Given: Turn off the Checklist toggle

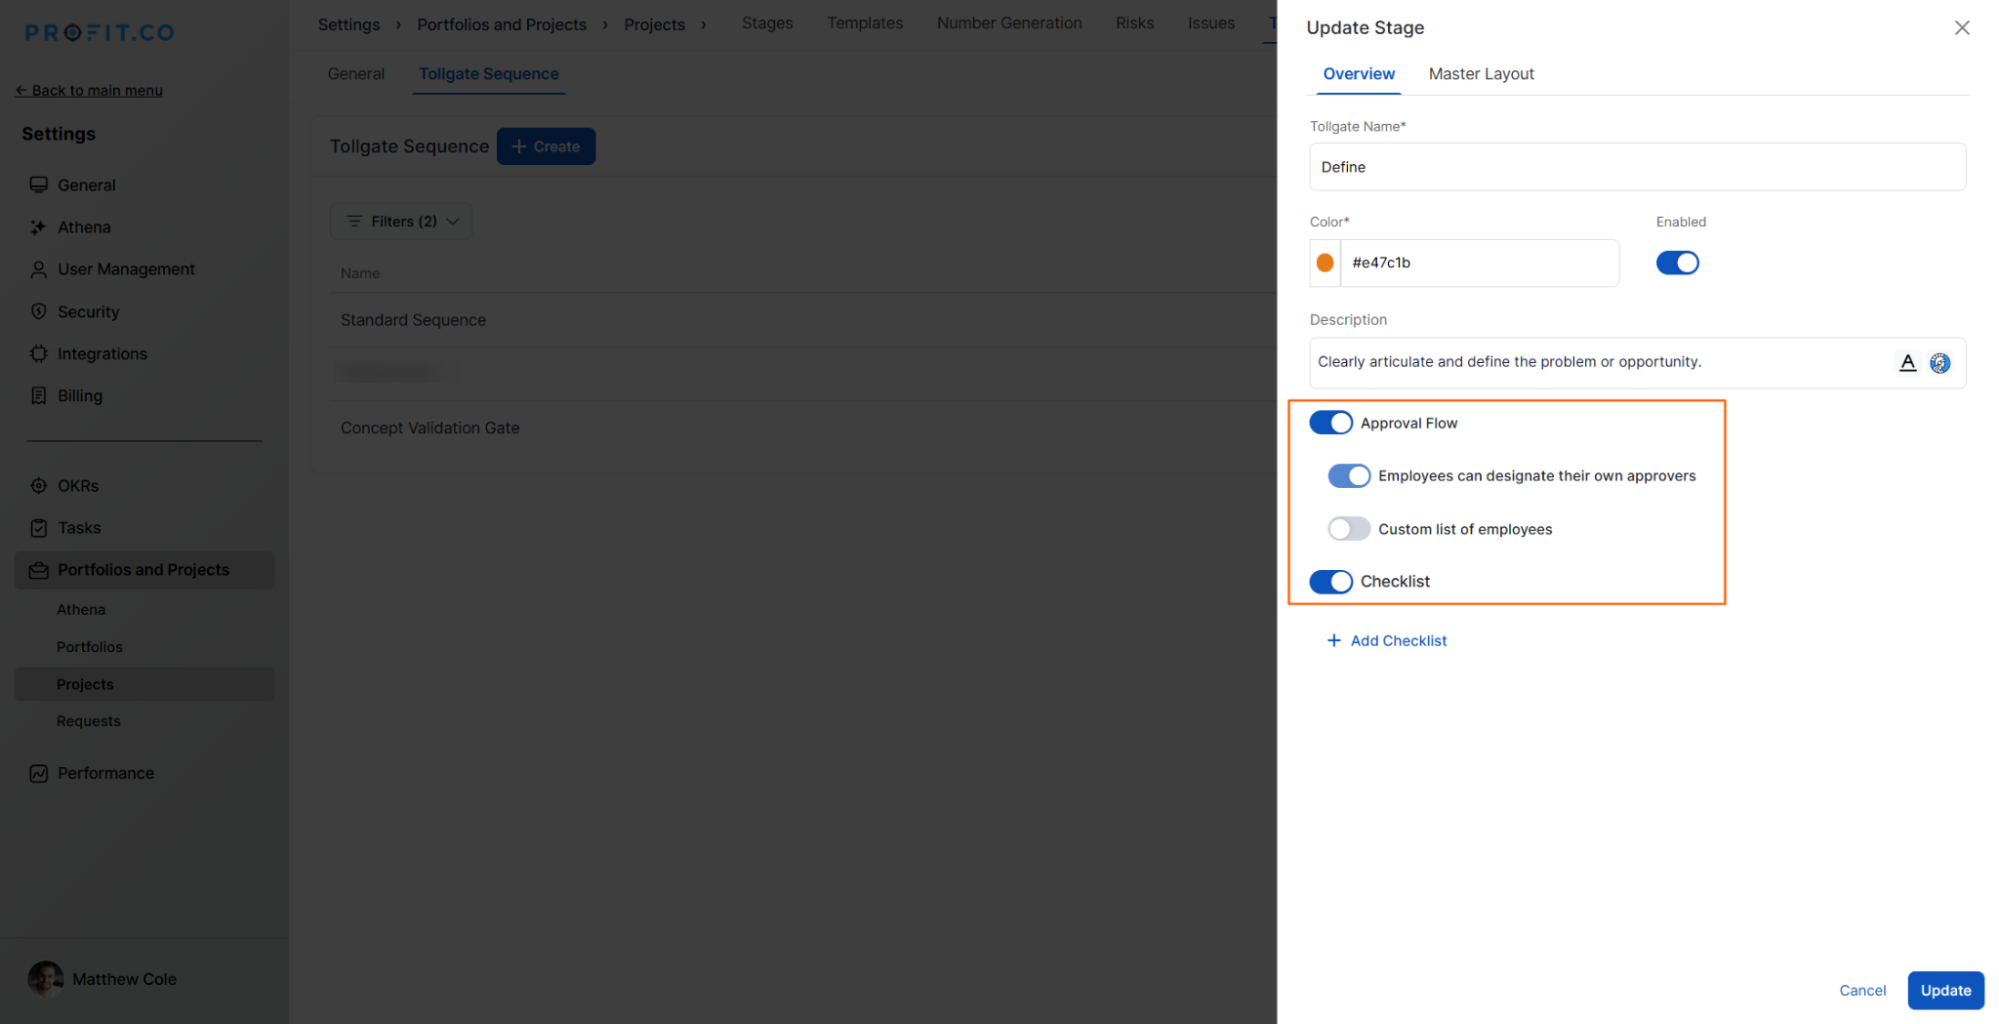Looking at the screenshot, I should pyautogui.click(x=1330, y=582).
